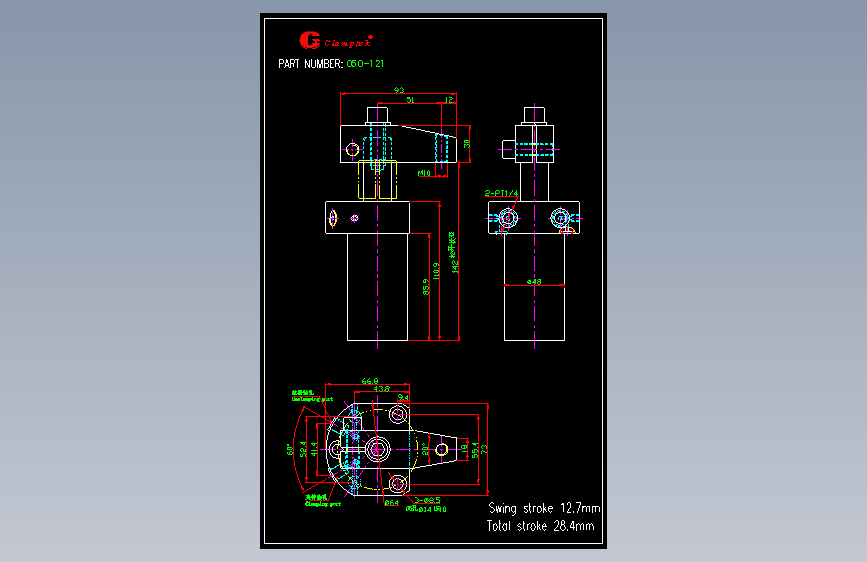867x562 pixels.
Task: Pick the '9.4' dimension text
Action: pos(403,398)
